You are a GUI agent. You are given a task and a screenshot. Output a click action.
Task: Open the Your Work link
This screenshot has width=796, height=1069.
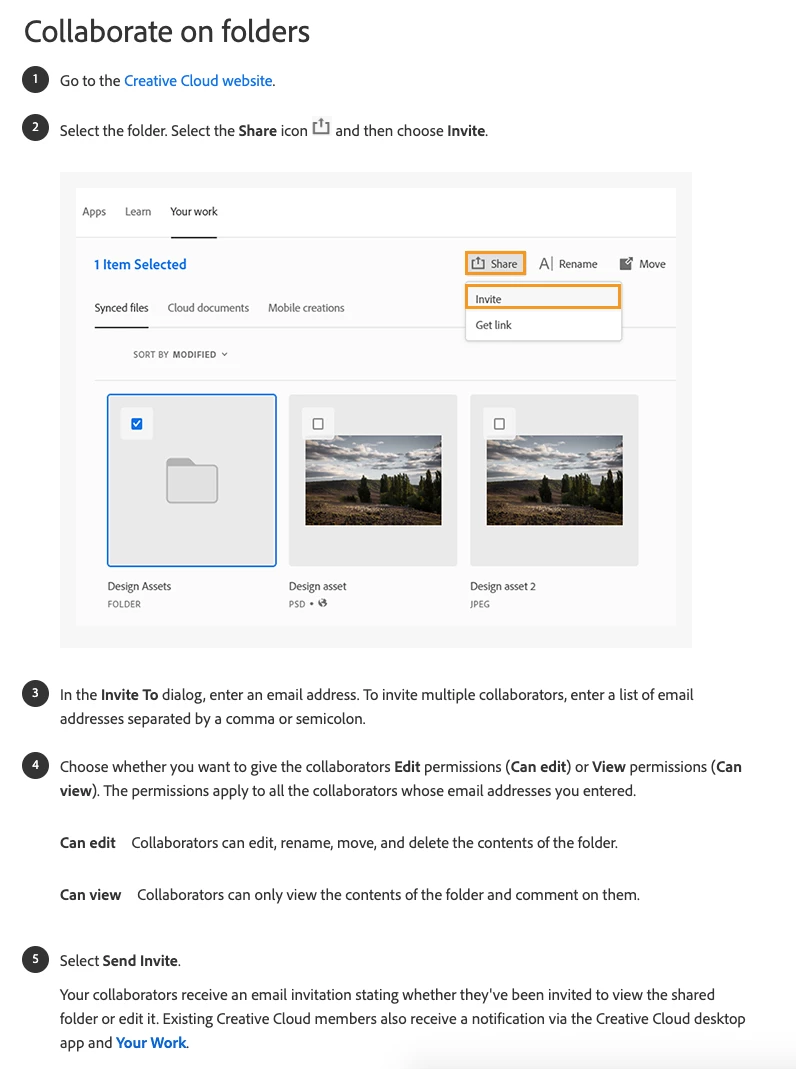coord(151,1042)
